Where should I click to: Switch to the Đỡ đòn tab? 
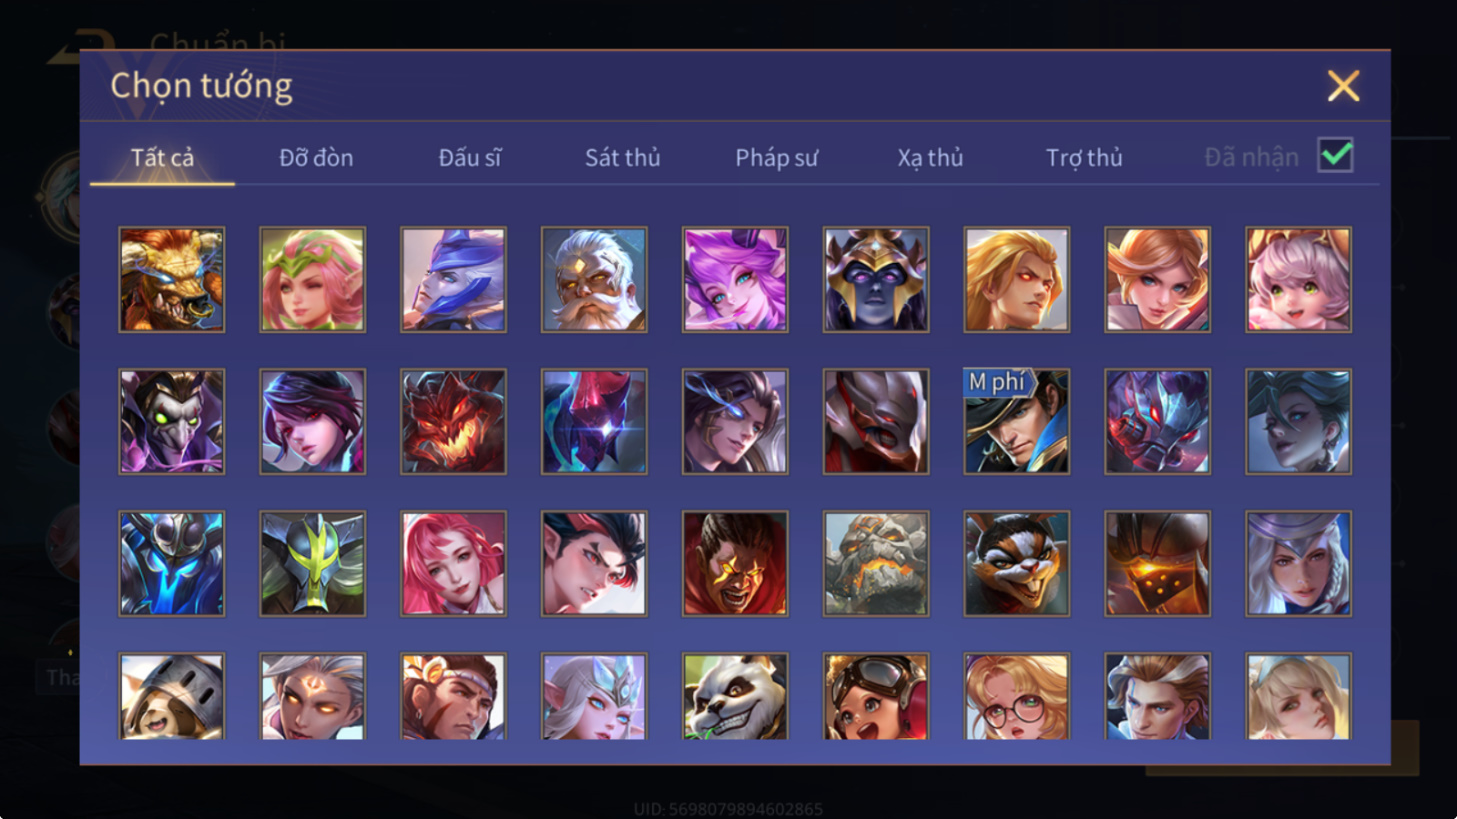316,157
